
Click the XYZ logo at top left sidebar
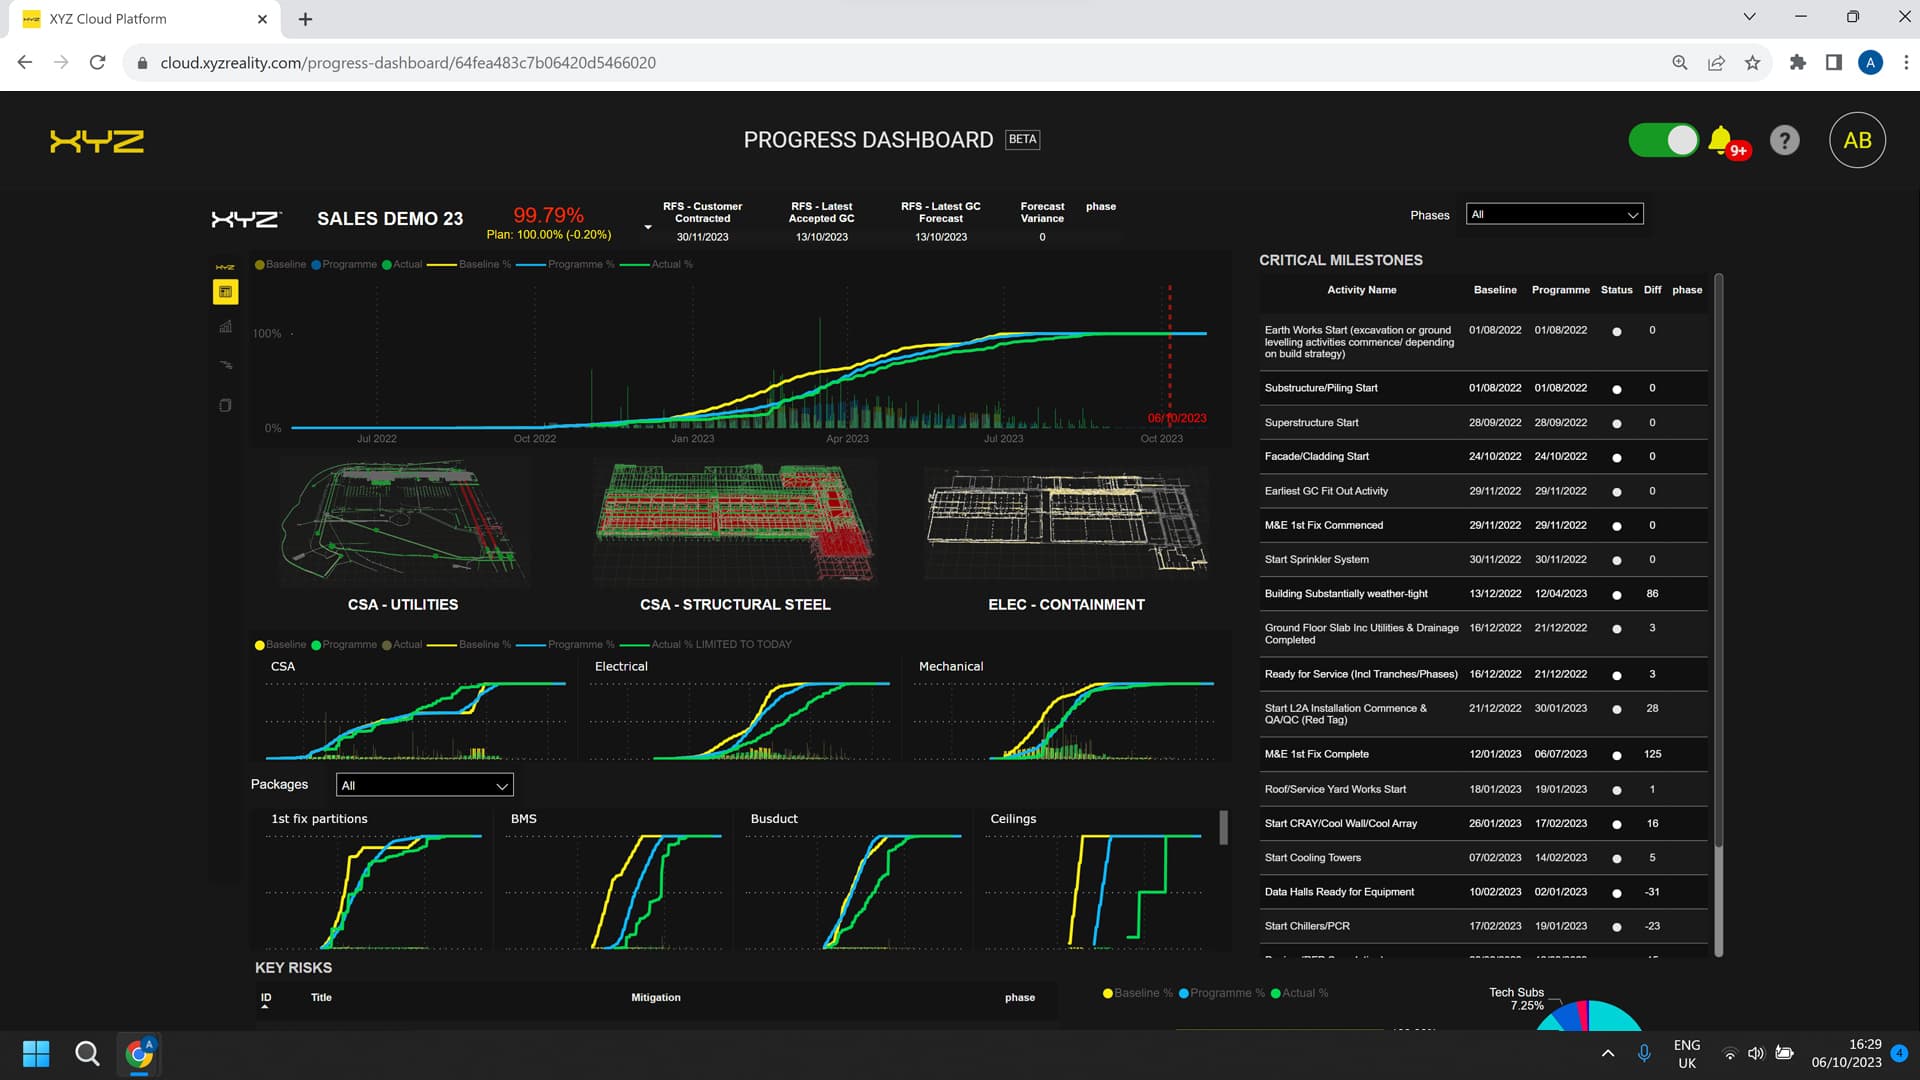point(225,266)
